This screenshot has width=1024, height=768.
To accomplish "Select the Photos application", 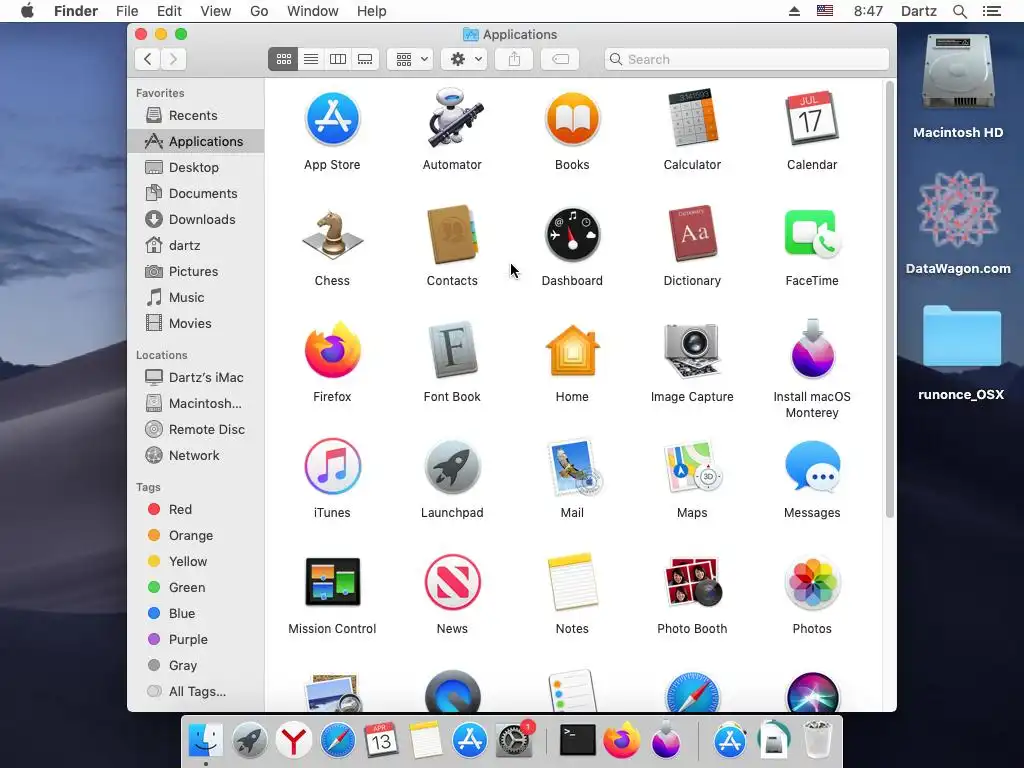I will (812, 583).
